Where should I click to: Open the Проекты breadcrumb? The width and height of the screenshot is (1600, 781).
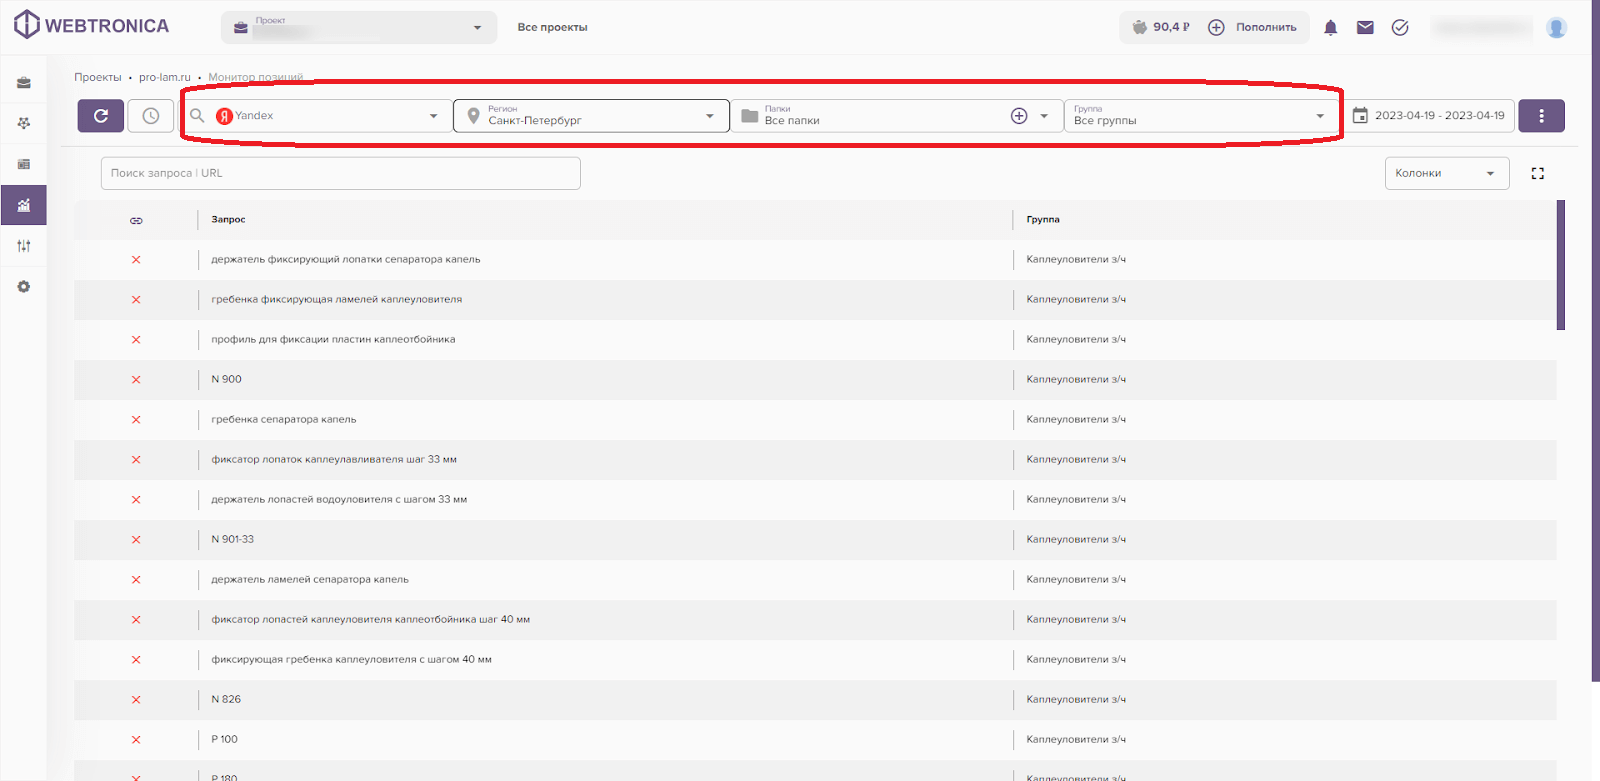(x=98, y=77)
